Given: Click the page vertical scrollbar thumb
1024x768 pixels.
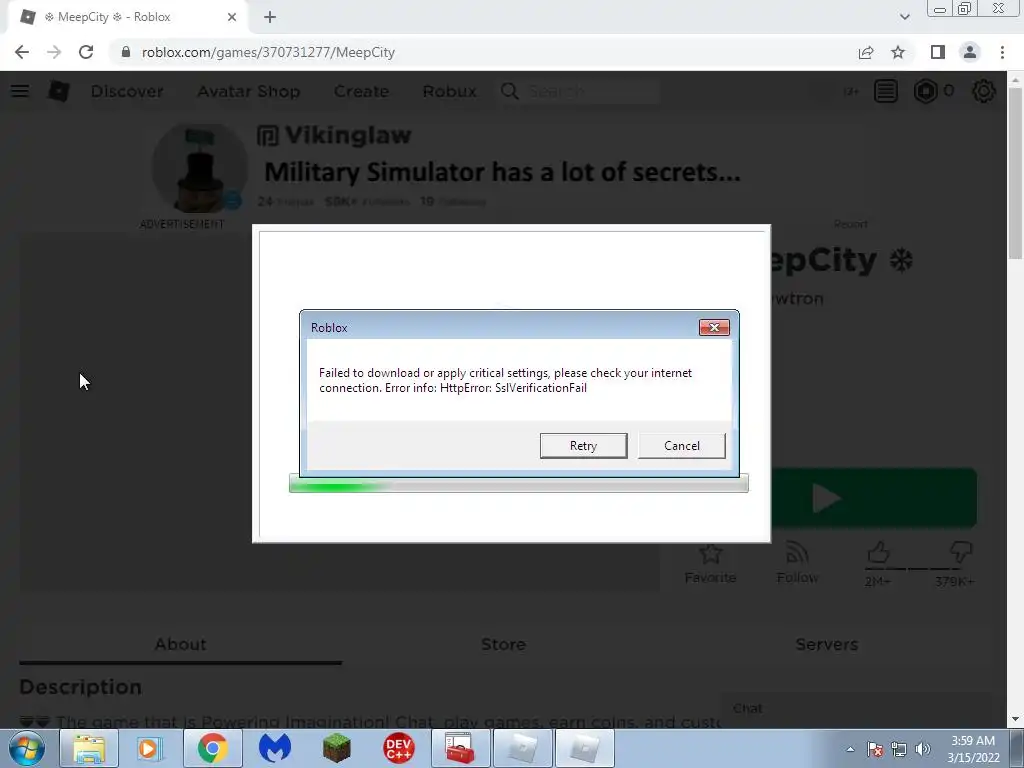Looking at the screenshot, I should (x=1015, y=173).
